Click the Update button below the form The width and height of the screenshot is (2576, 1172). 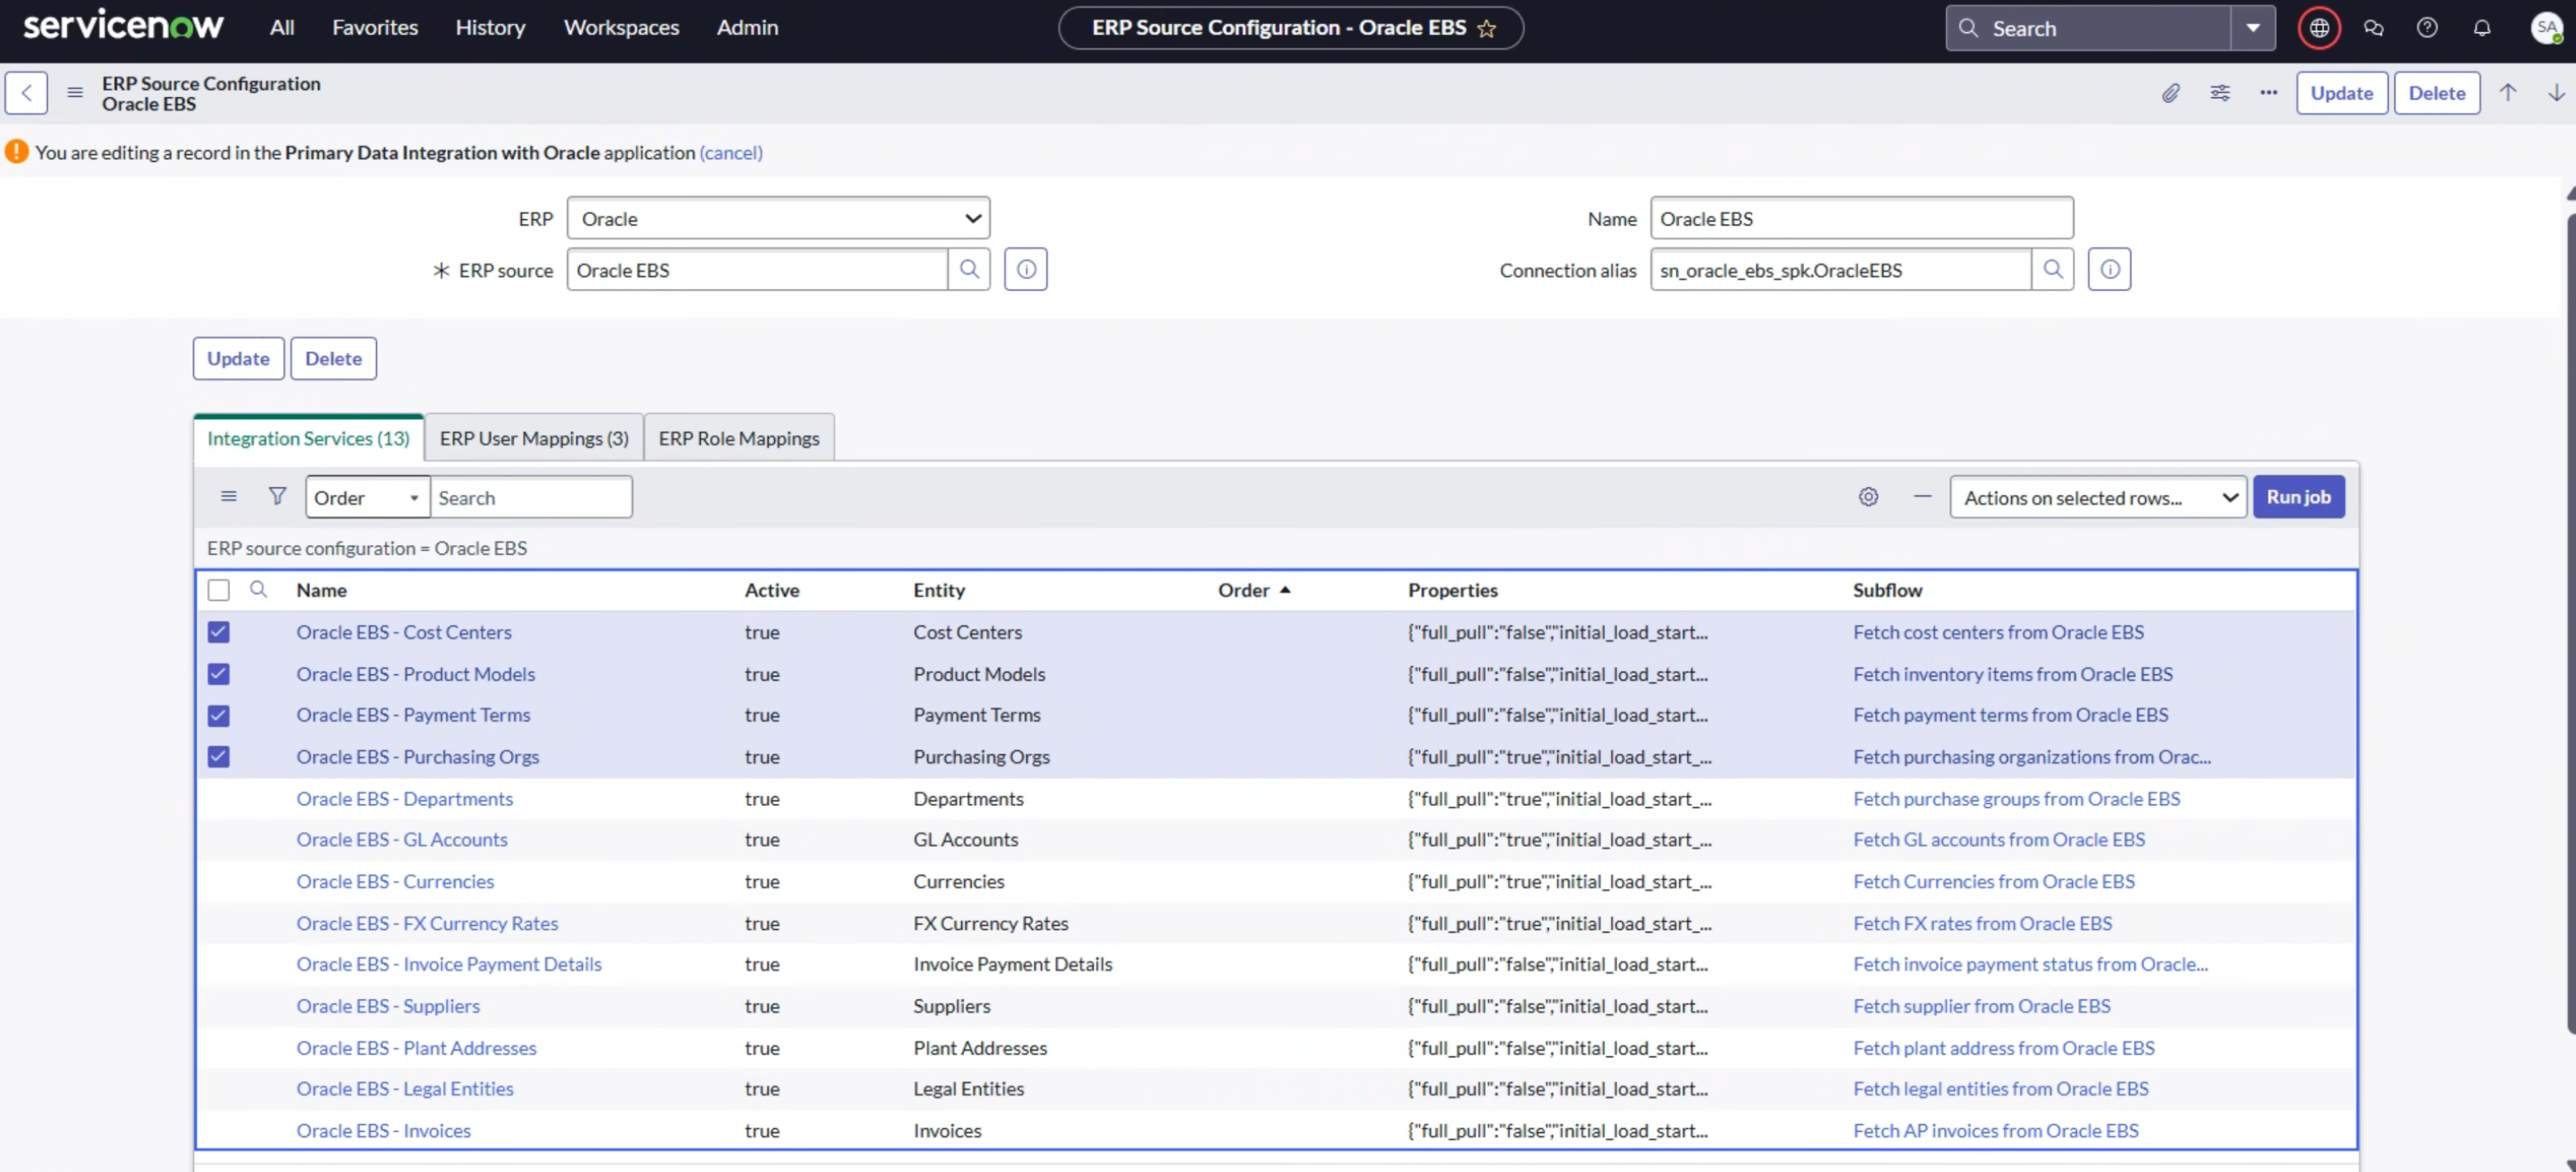click(238, 358)
